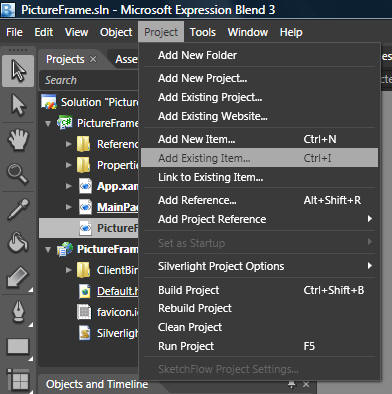Expand the References folder node

click(x=69, y=144)
